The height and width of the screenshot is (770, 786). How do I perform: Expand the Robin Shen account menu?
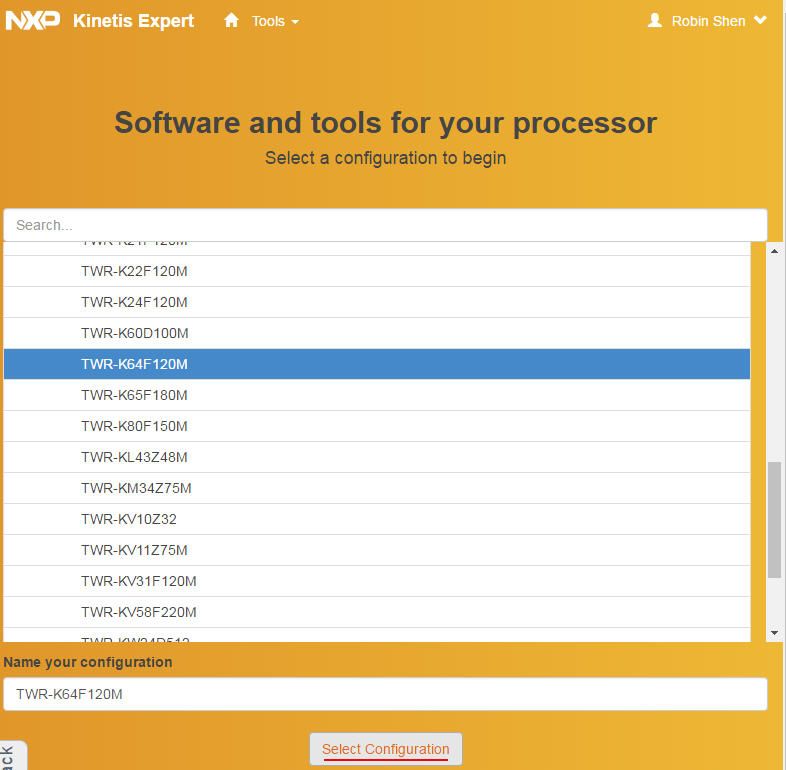(x=719, y=21)
